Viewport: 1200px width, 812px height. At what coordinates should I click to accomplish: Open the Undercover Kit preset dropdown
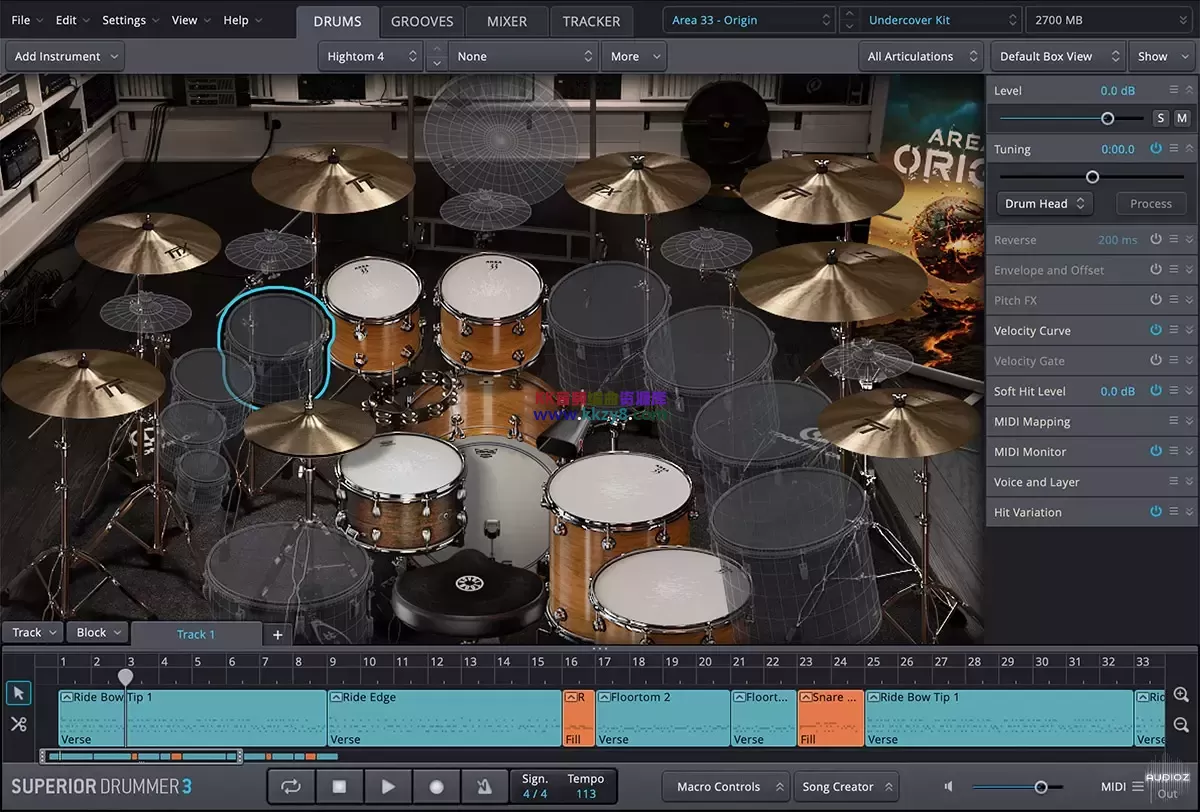941,20
